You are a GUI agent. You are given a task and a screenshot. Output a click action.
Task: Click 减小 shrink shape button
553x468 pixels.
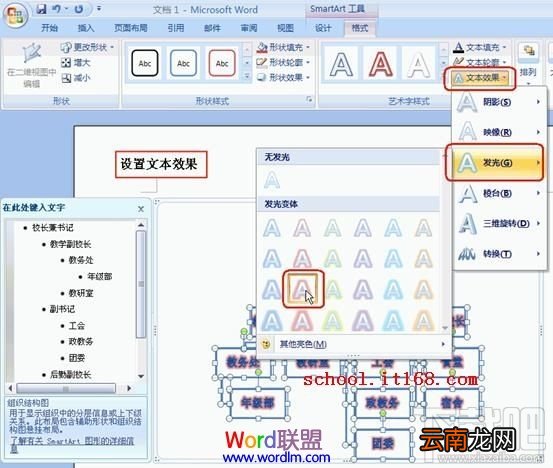(76, 78)
